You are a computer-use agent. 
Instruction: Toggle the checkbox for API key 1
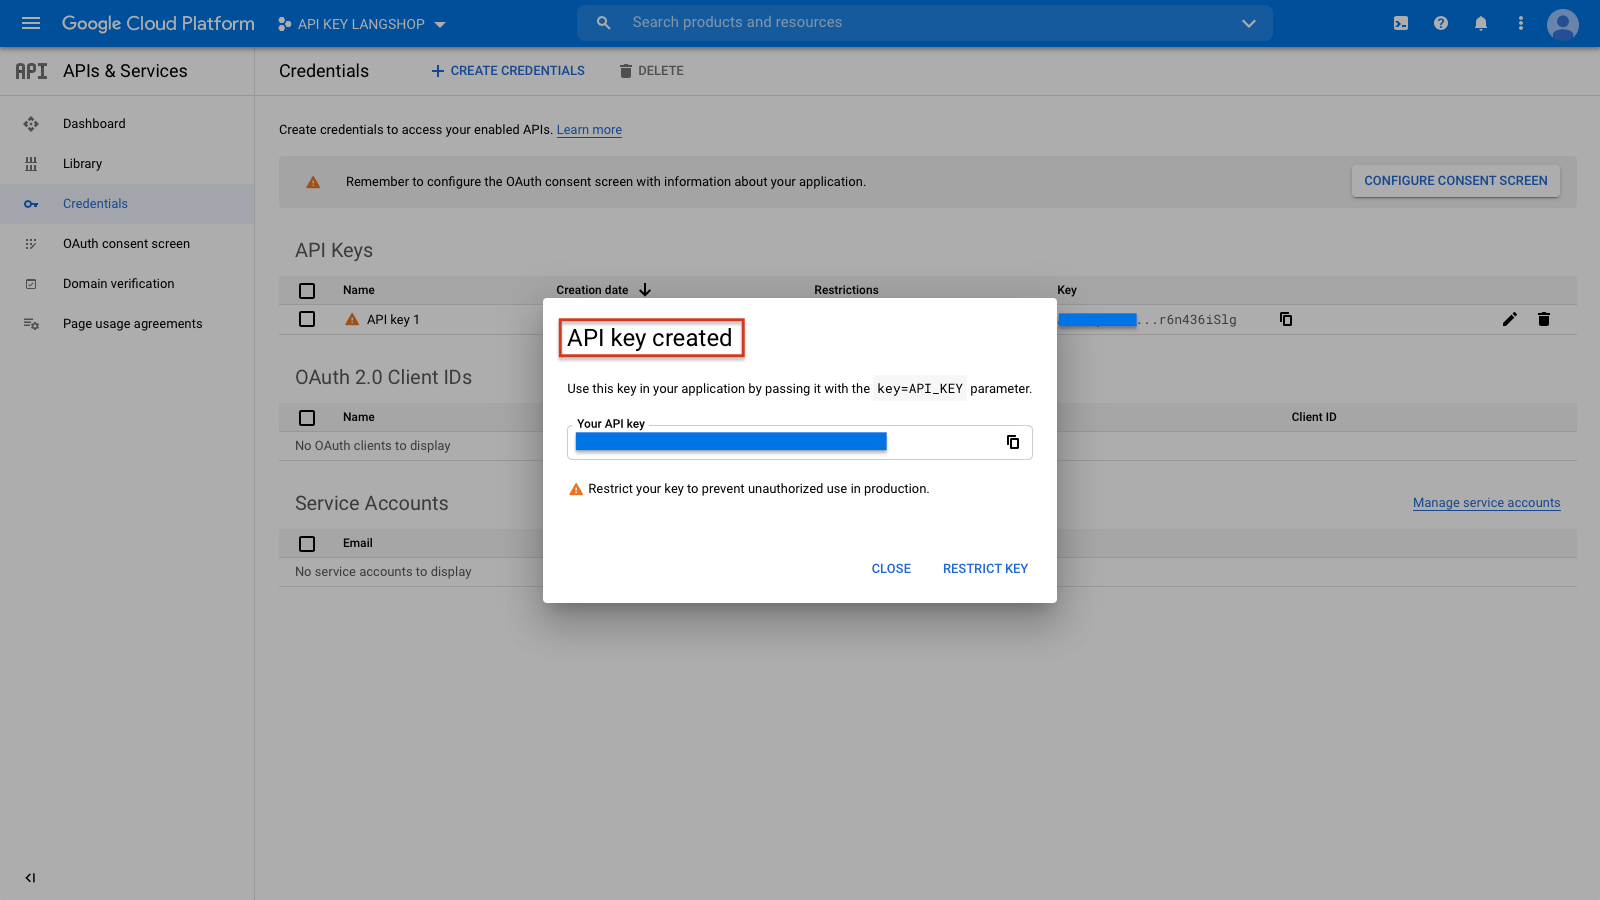click(307, 319)
